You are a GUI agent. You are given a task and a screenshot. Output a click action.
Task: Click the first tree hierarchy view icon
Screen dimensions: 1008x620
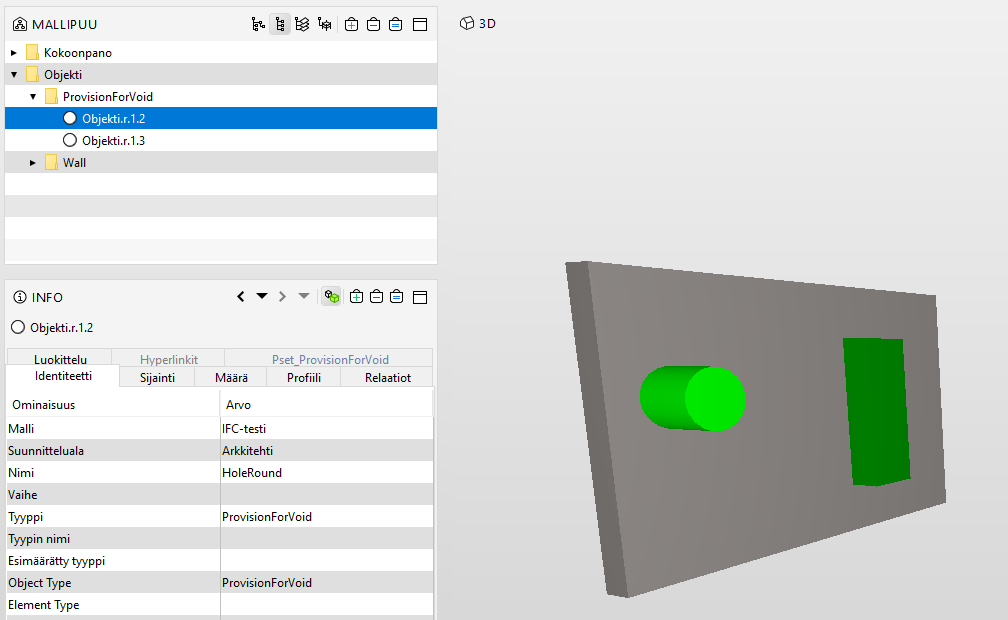pos(258,24)
